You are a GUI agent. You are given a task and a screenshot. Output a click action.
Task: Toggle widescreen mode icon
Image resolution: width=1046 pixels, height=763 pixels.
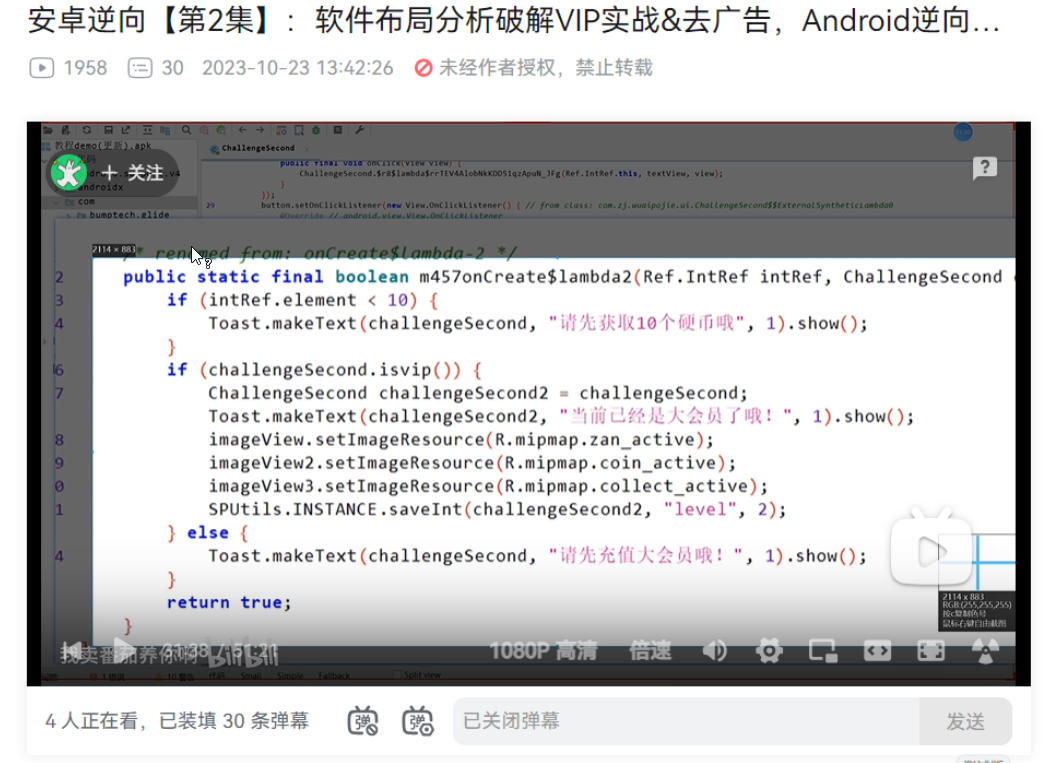877,650
